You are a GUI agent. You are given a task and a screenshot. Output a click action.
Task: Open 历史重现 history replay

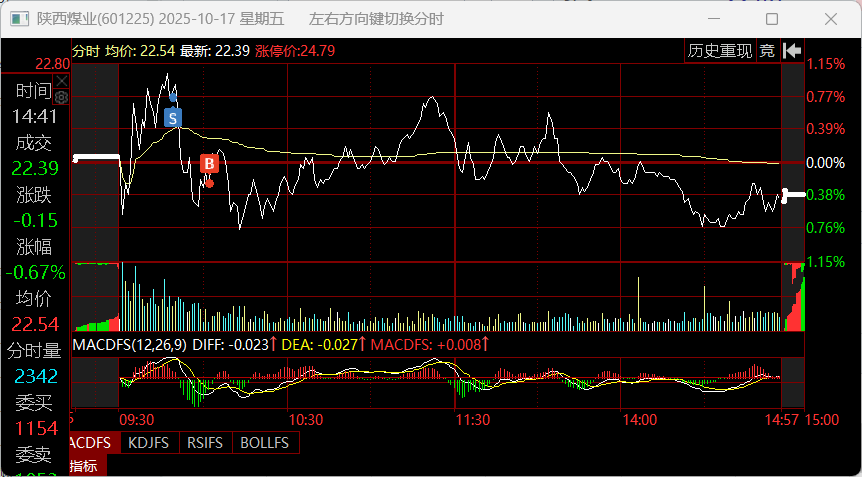(x=719, y=51)
